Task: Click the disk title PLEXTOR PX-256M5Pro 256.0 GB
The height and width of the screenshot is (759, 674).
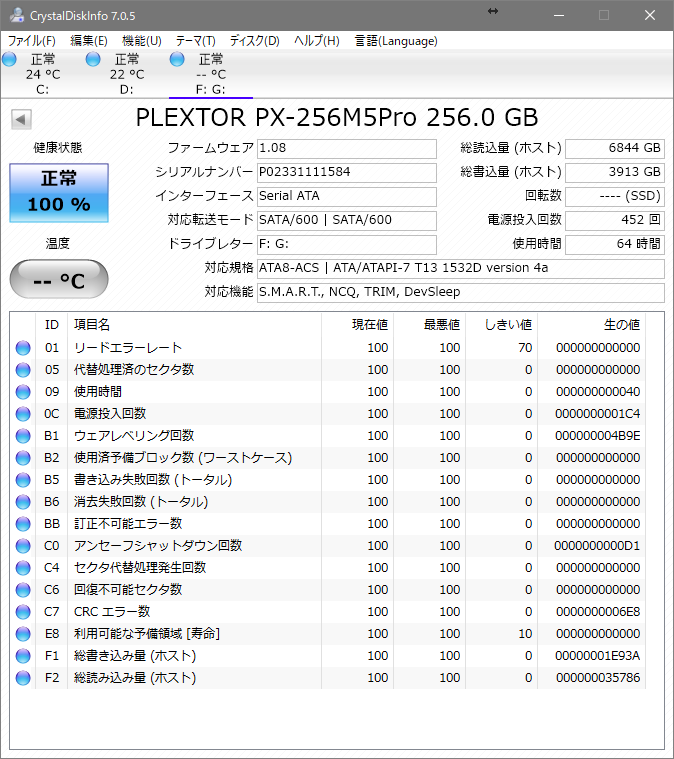Action: (337, 118)
